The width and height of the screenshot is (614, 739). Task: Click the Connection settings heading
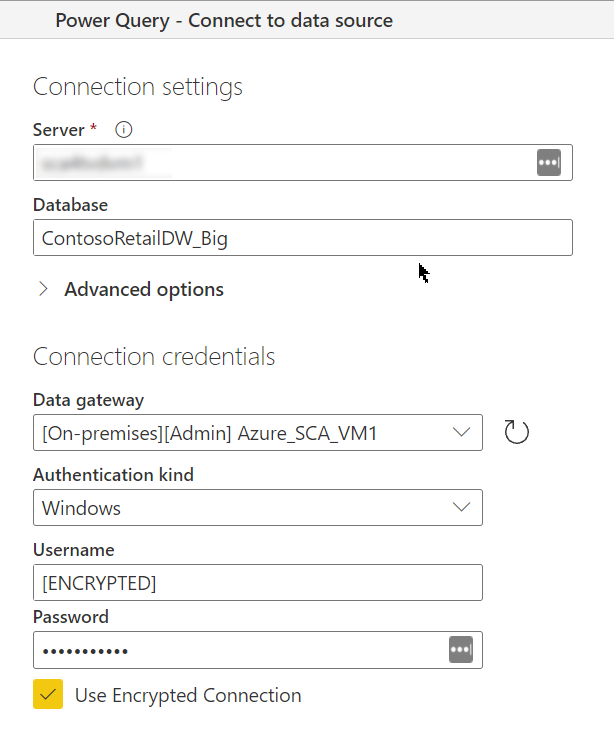138,87
